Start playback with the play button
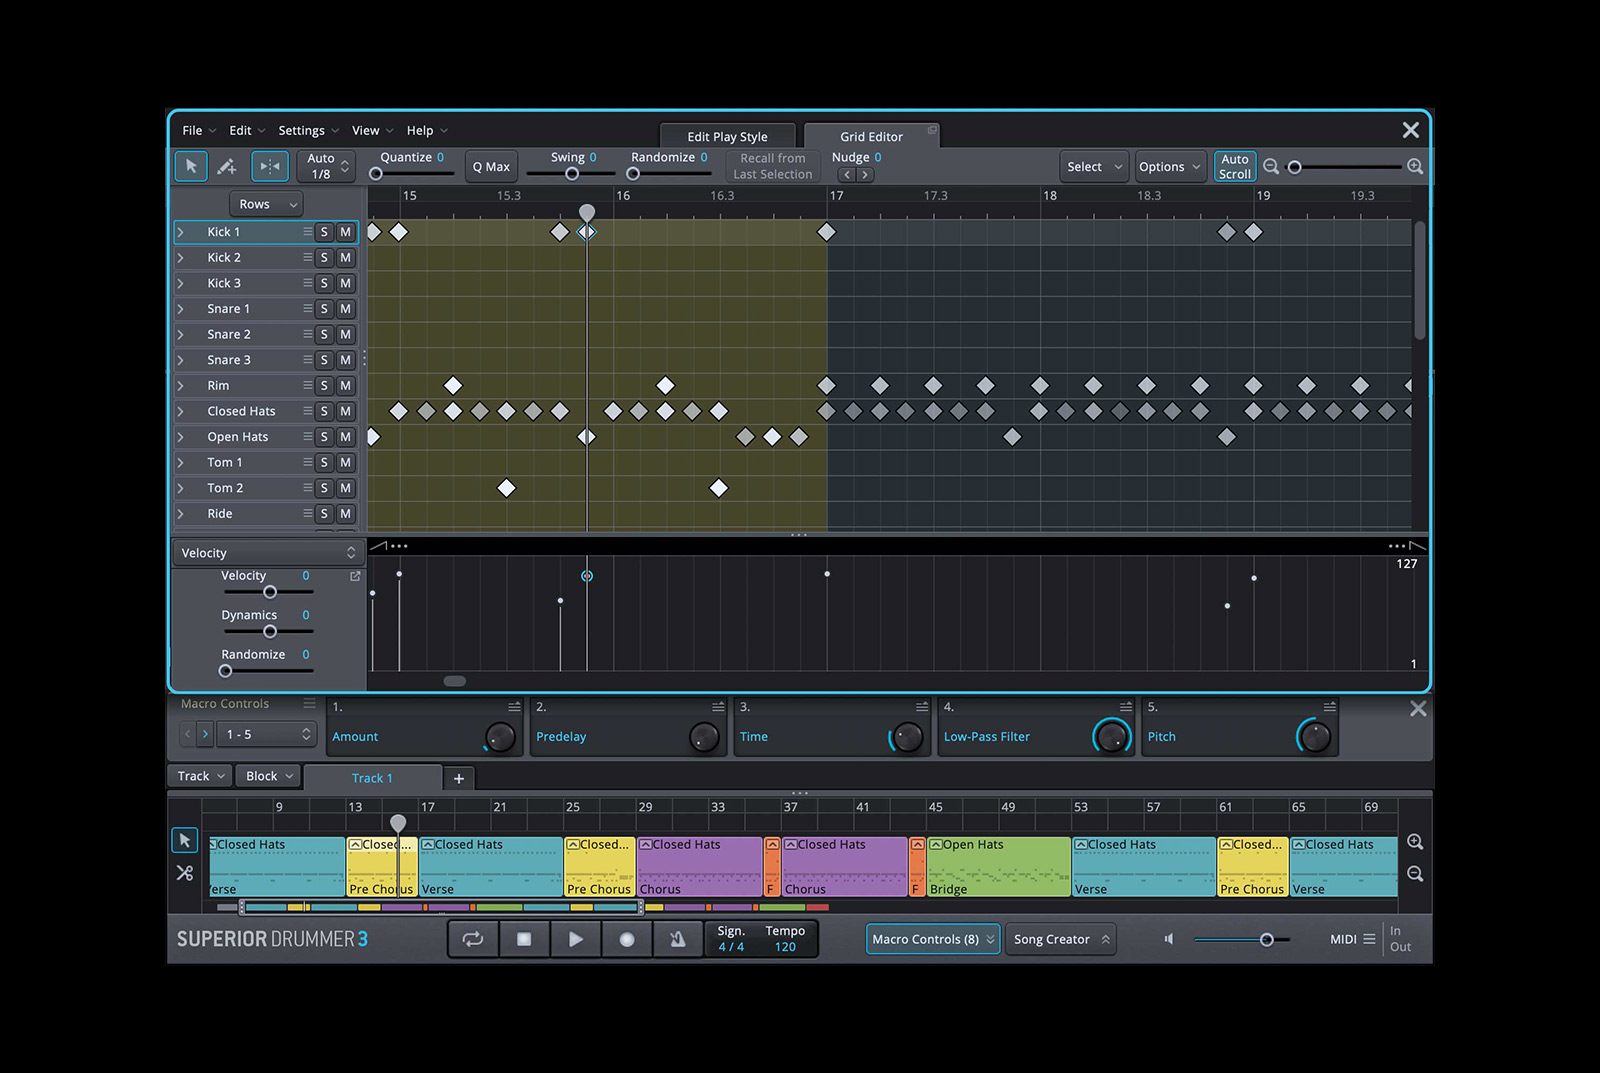Viewport: 1600px width, 1073px height. coord(576,939)
